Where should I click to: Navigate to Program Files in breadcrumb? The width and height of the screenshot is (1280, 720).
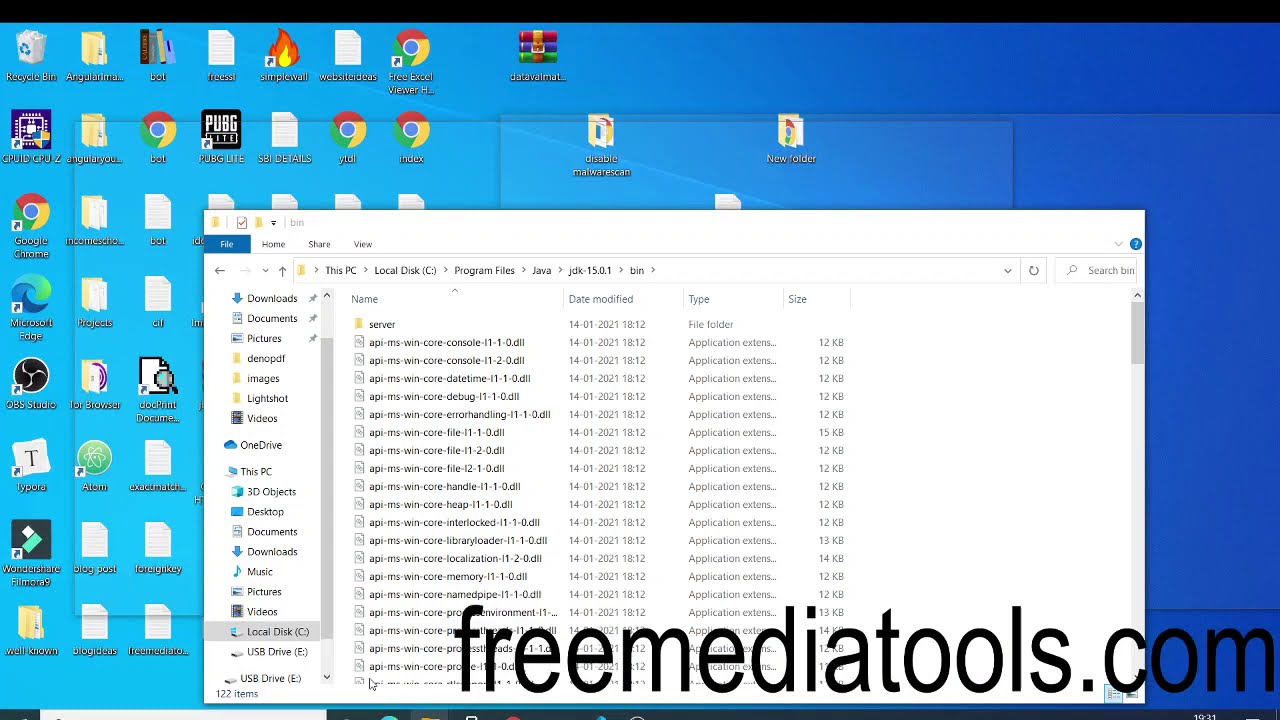pos(484,271)
